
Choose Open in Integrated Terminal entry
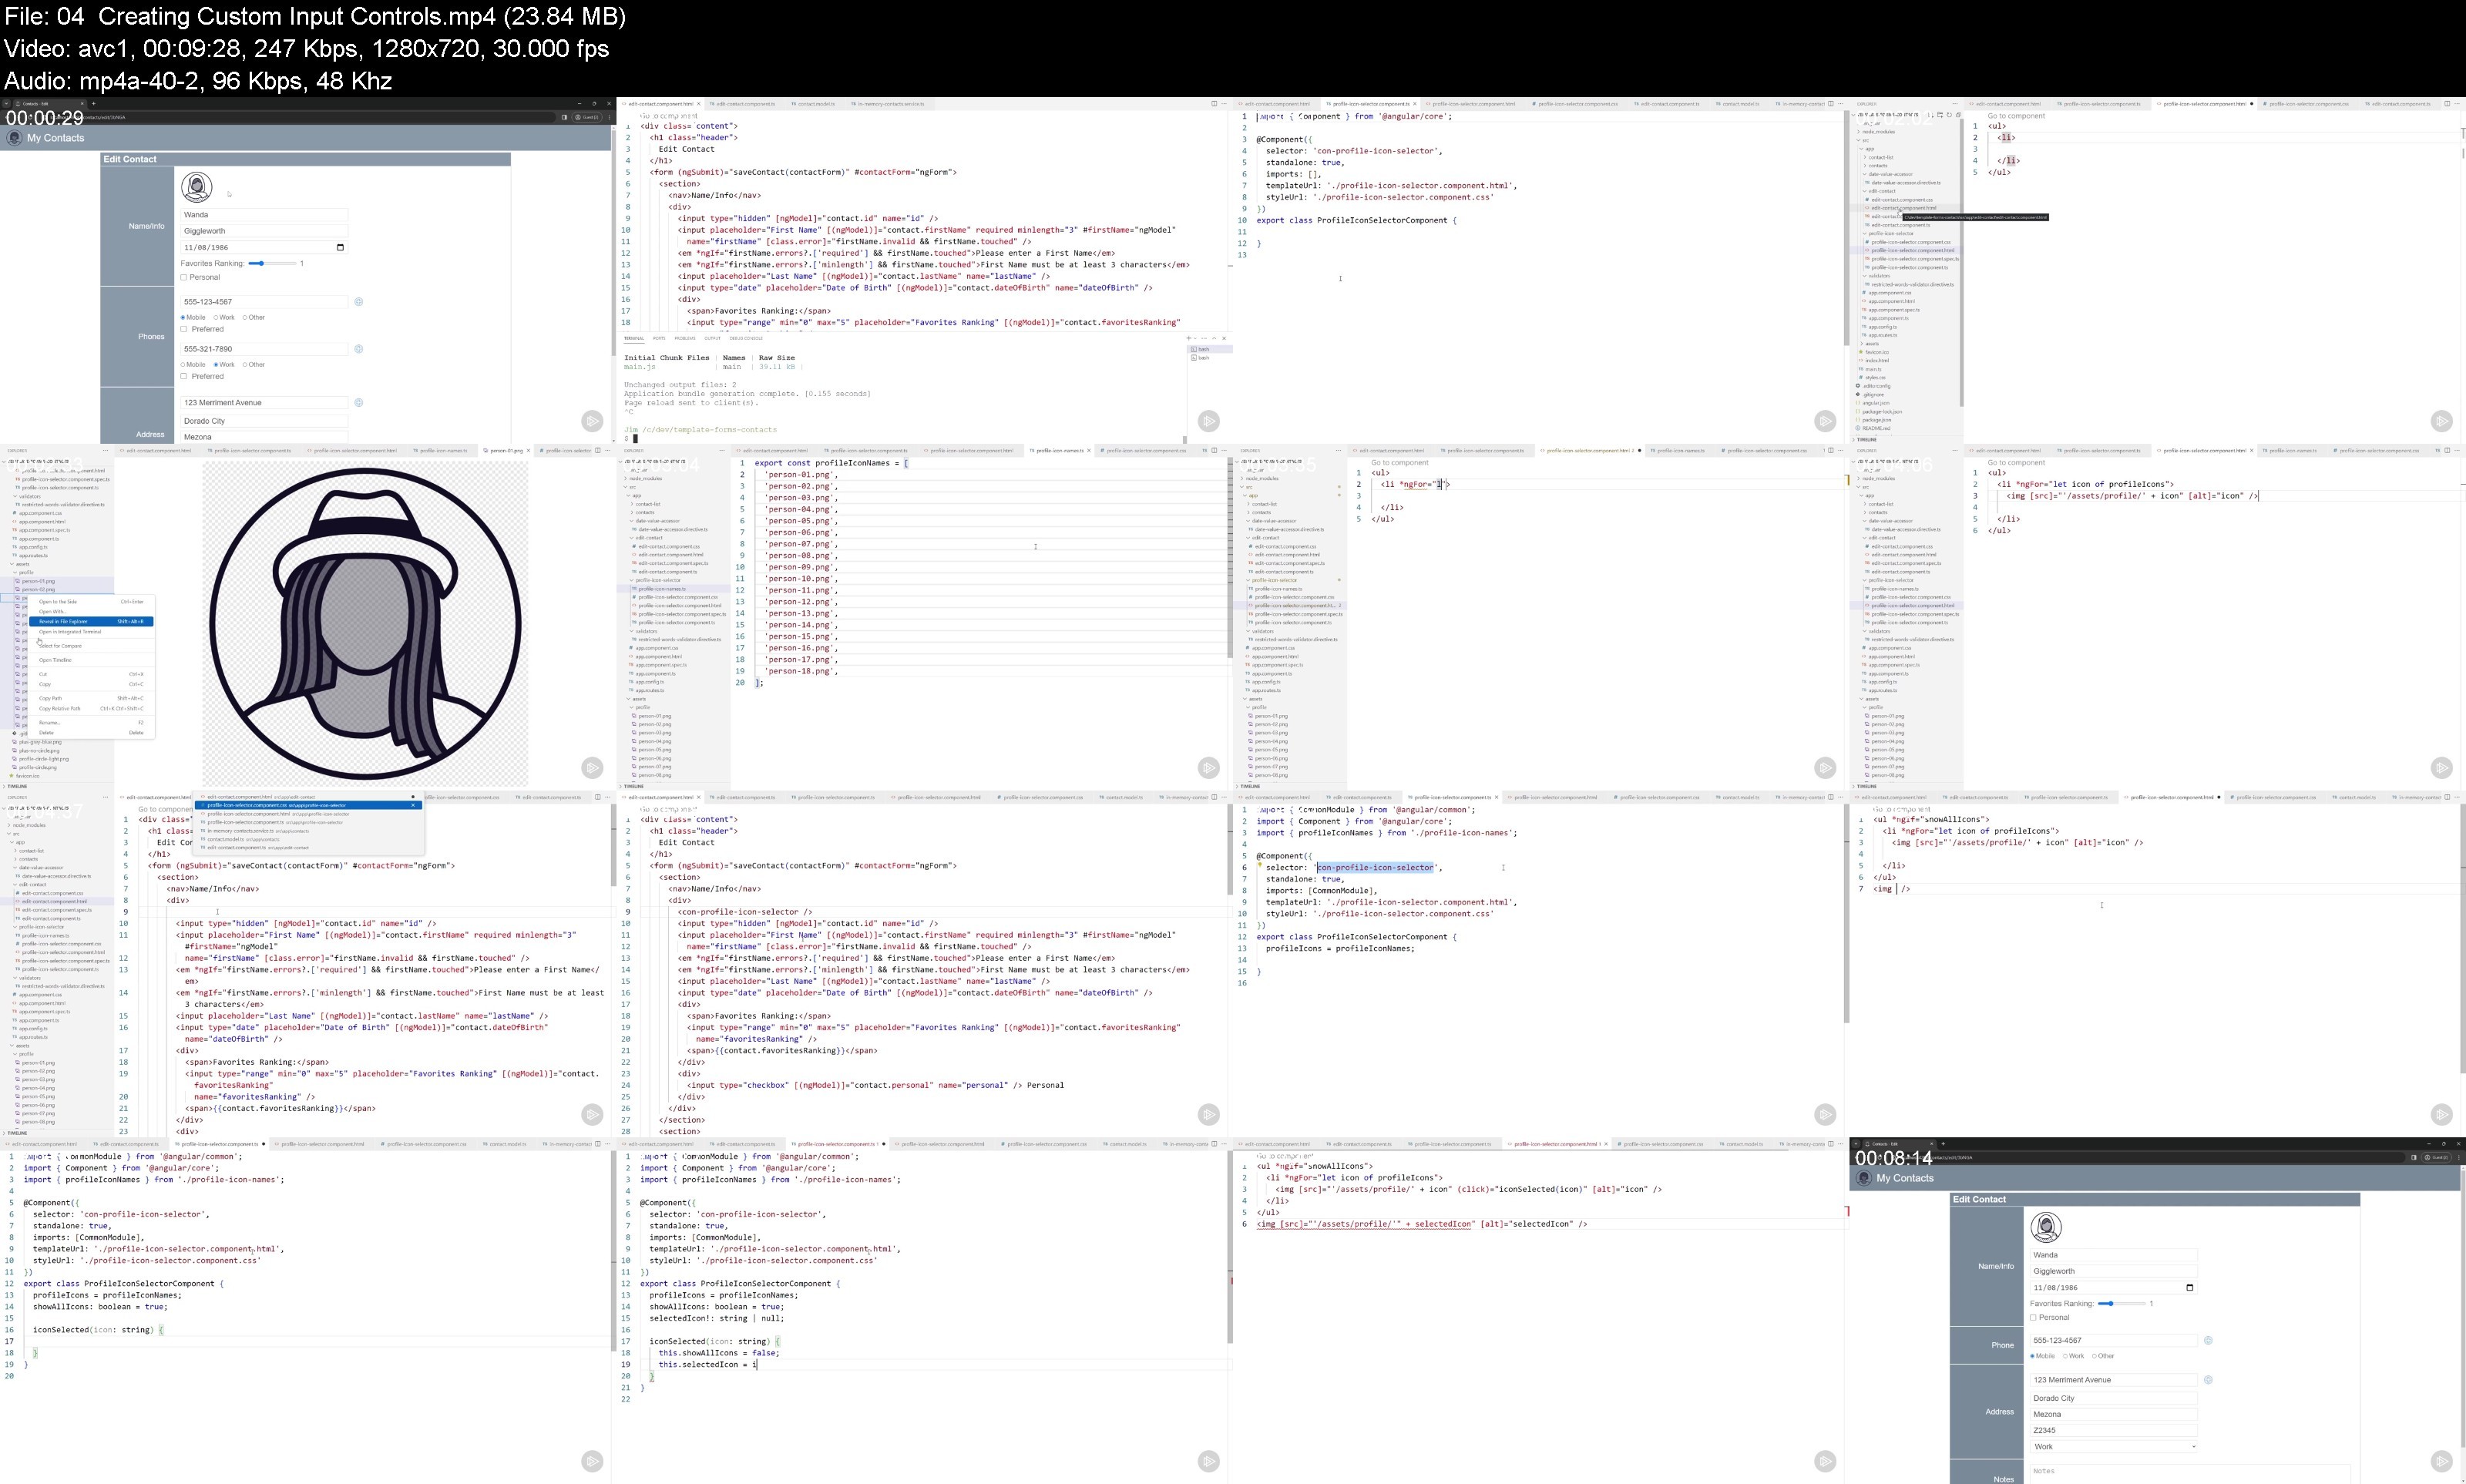click(91, 631)
